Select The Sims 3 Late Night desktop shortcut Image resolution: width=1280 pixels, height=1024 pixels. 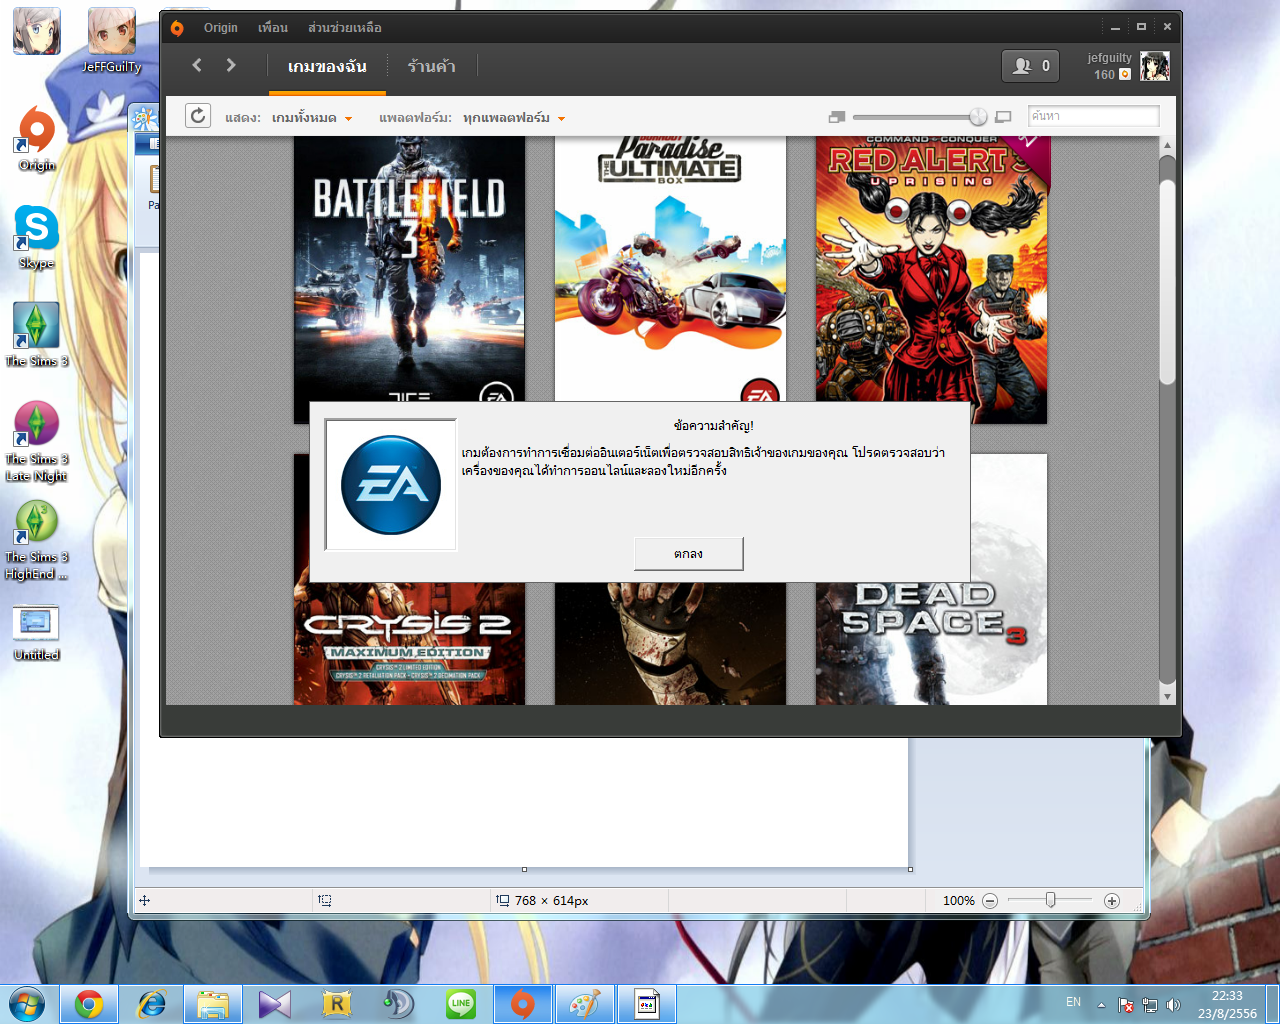click(x=37, y=442)
